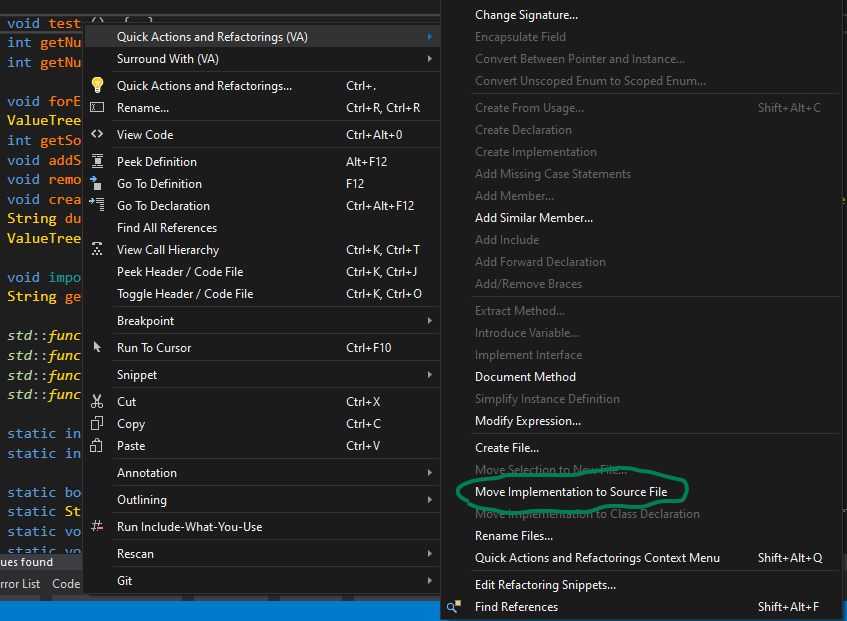Select Peek Definition
The width and height of the screenshot is (847, 621).
157,162
